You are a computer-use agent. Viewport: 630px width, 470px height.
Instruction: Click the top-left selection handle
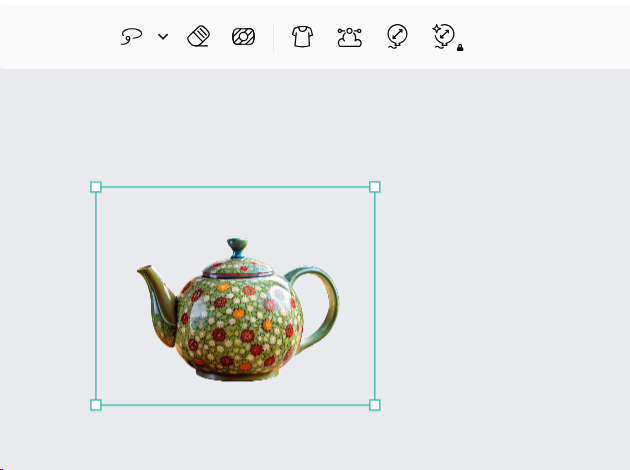click(x=96, y=187)
